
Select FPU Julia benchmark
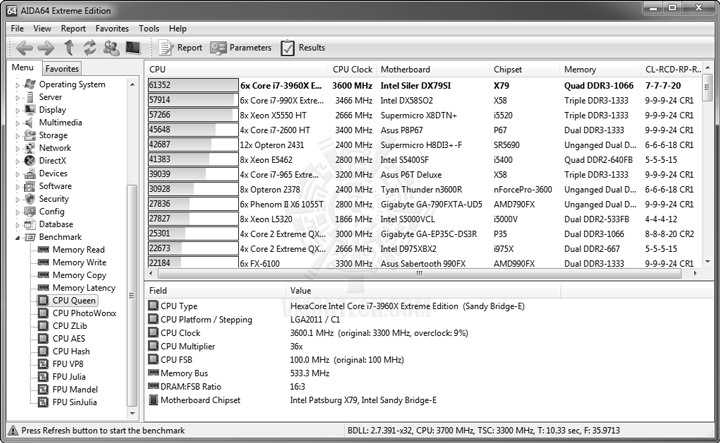69,377
